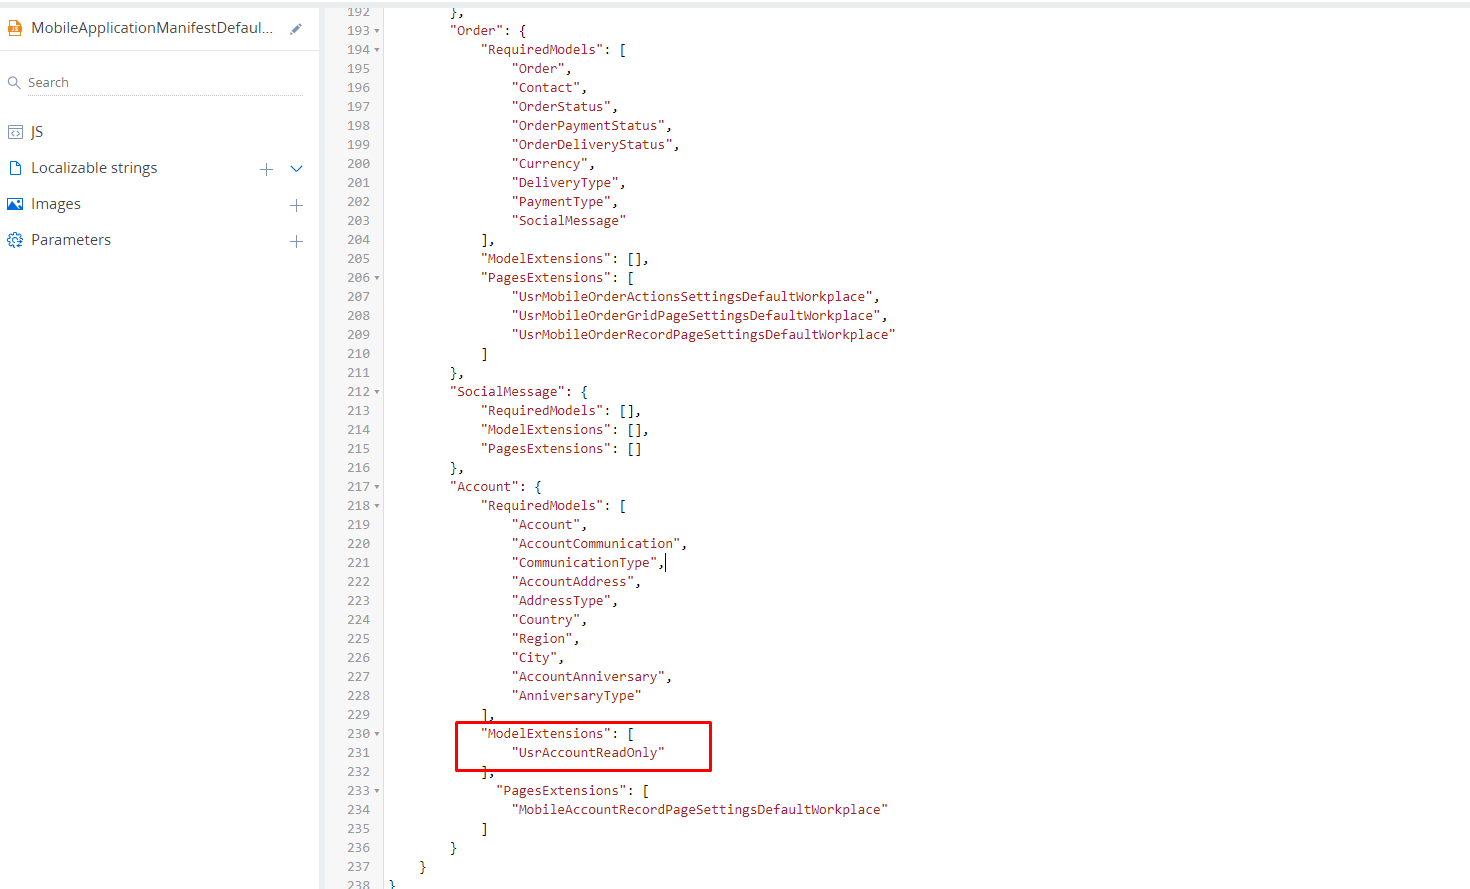Click "Contact" on line 196
Image resolution: width=1470 pixels, height=889 pixels.
pos(546,88)
